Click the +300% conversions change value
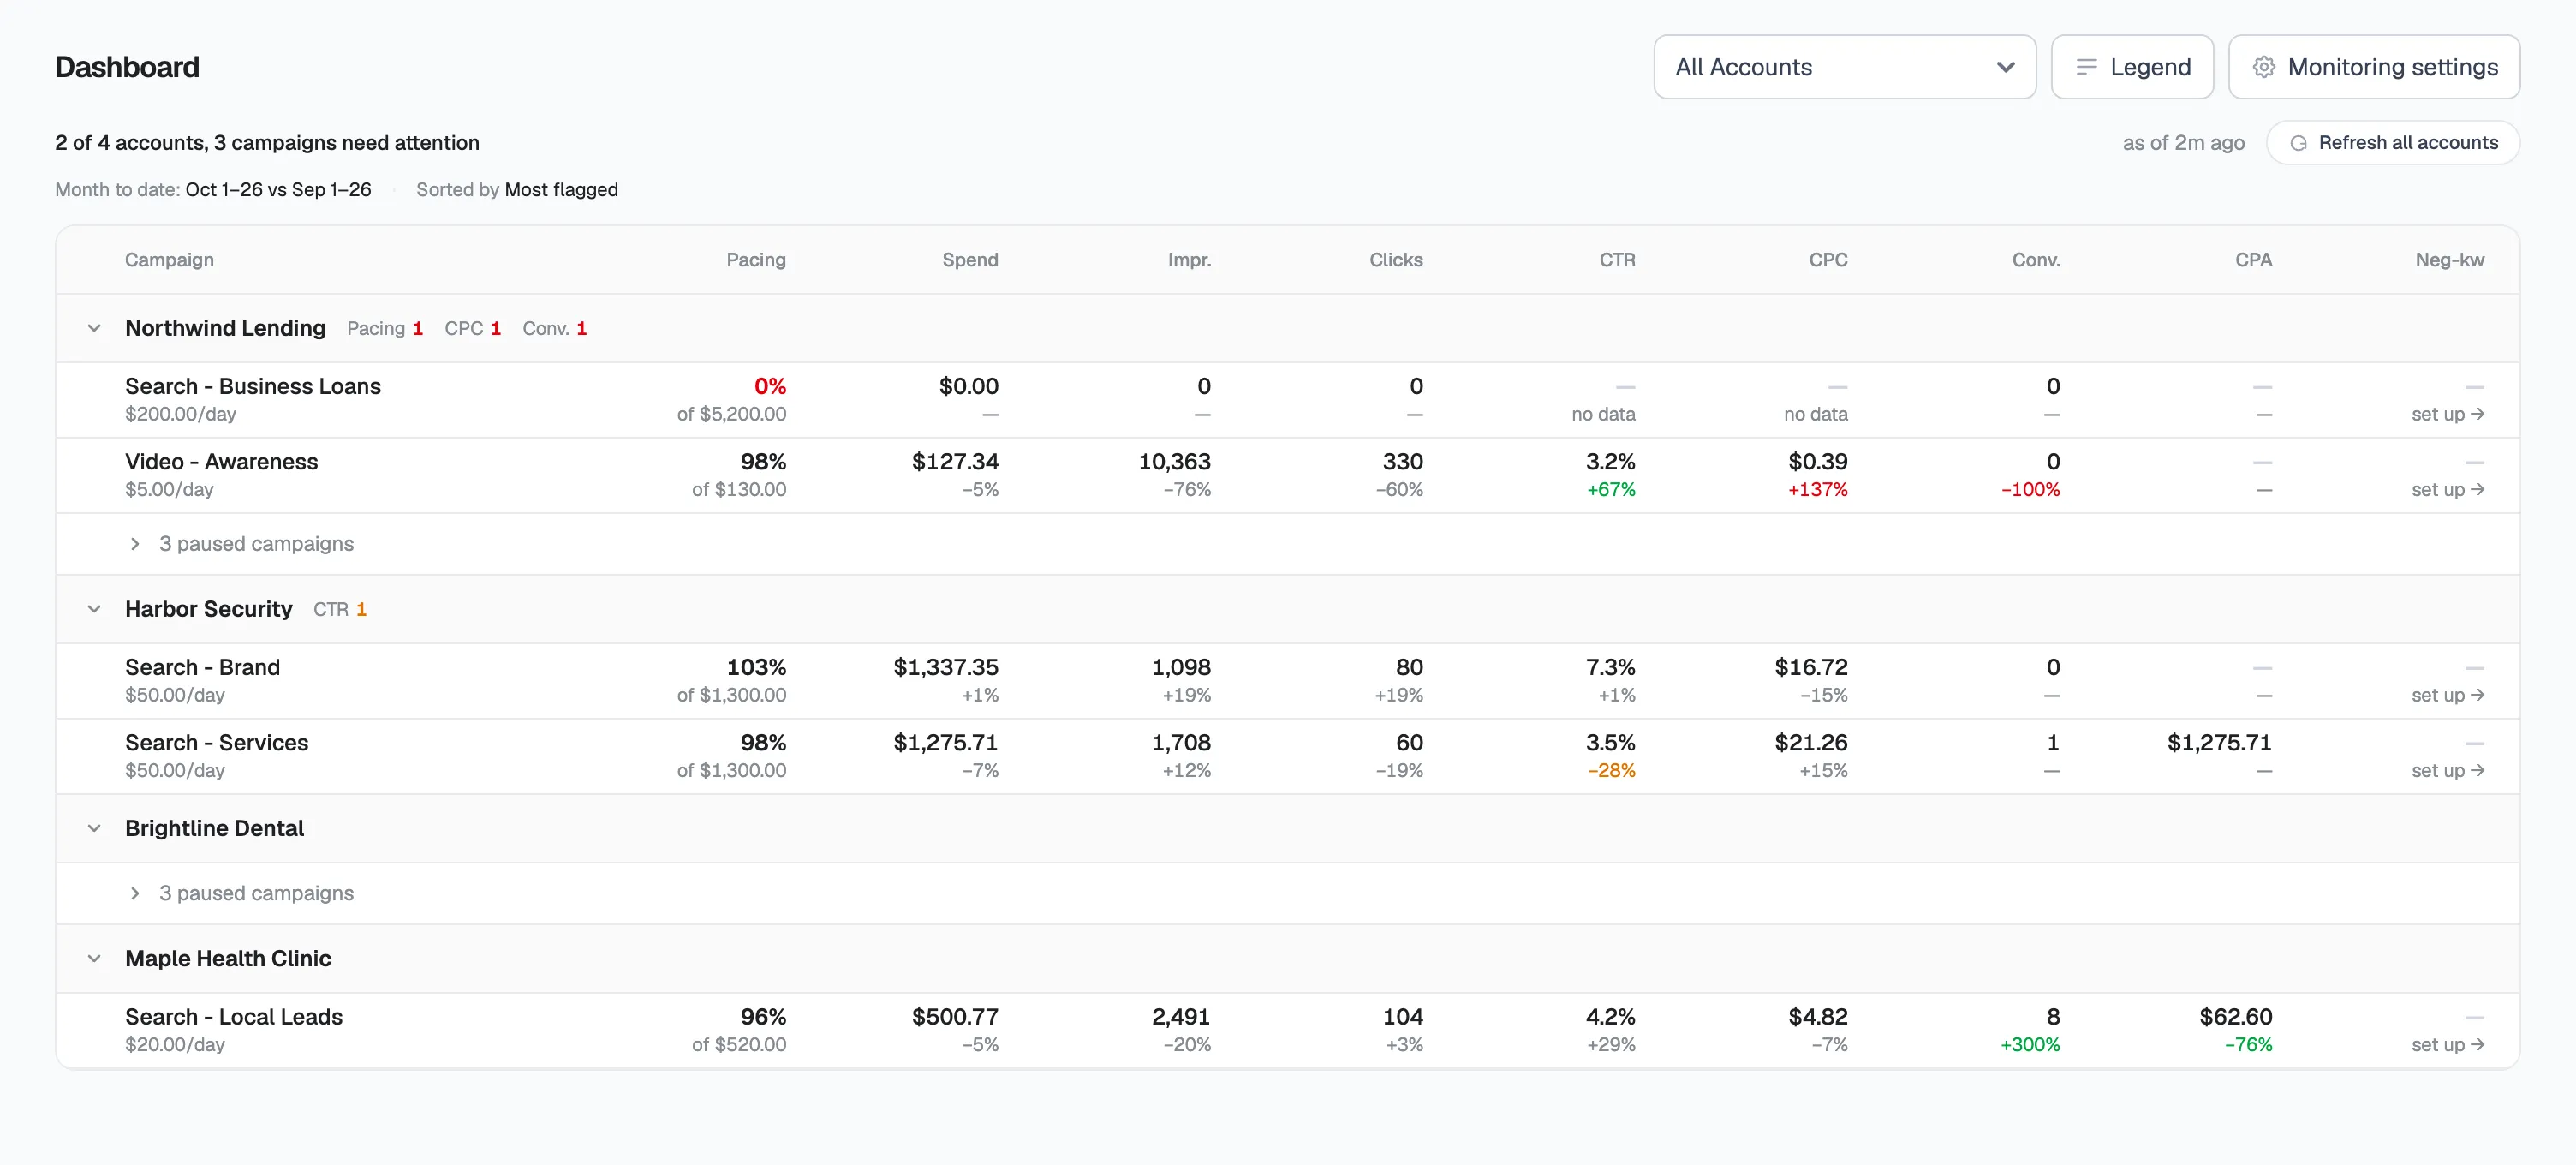 [2030, 1044]
